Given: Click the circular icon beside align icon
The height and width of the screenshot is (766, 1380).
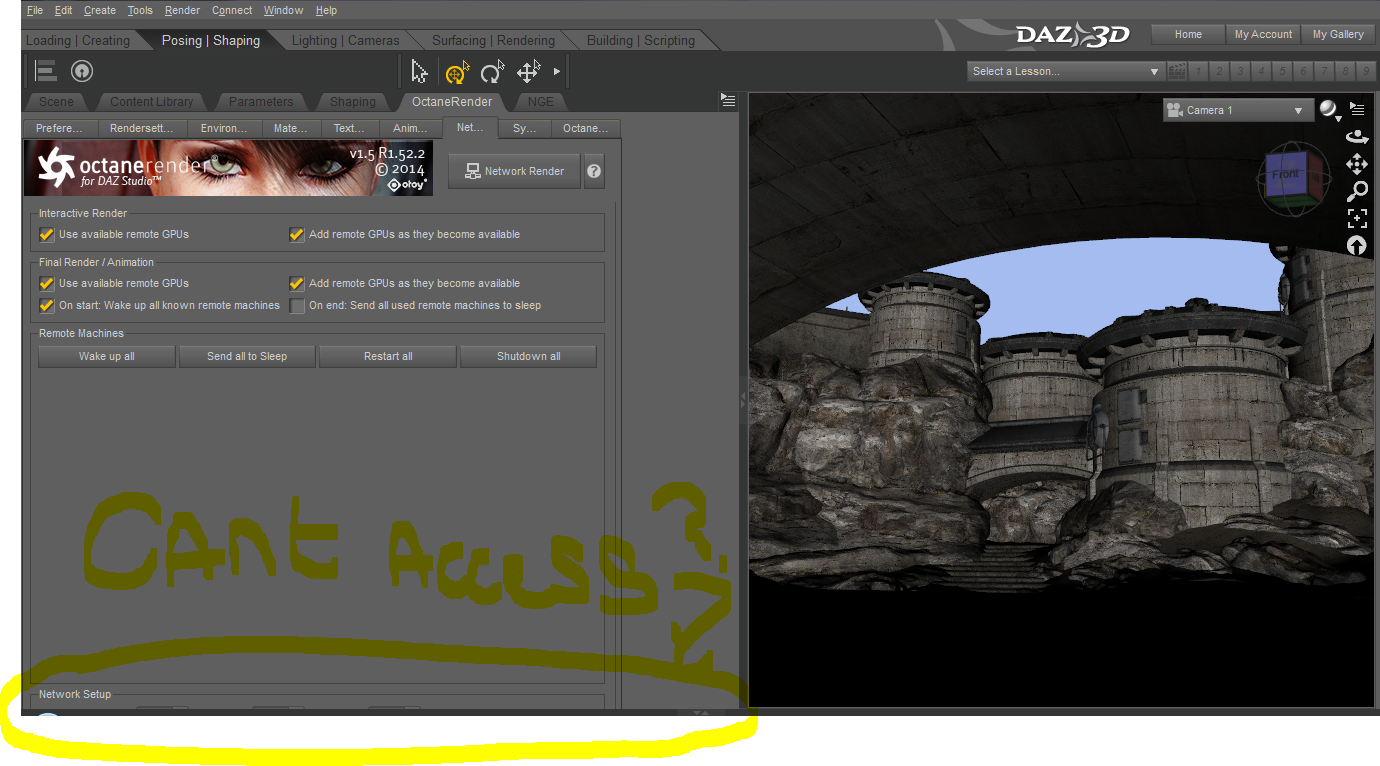Looking at the screenshot, I should point(82,71).
